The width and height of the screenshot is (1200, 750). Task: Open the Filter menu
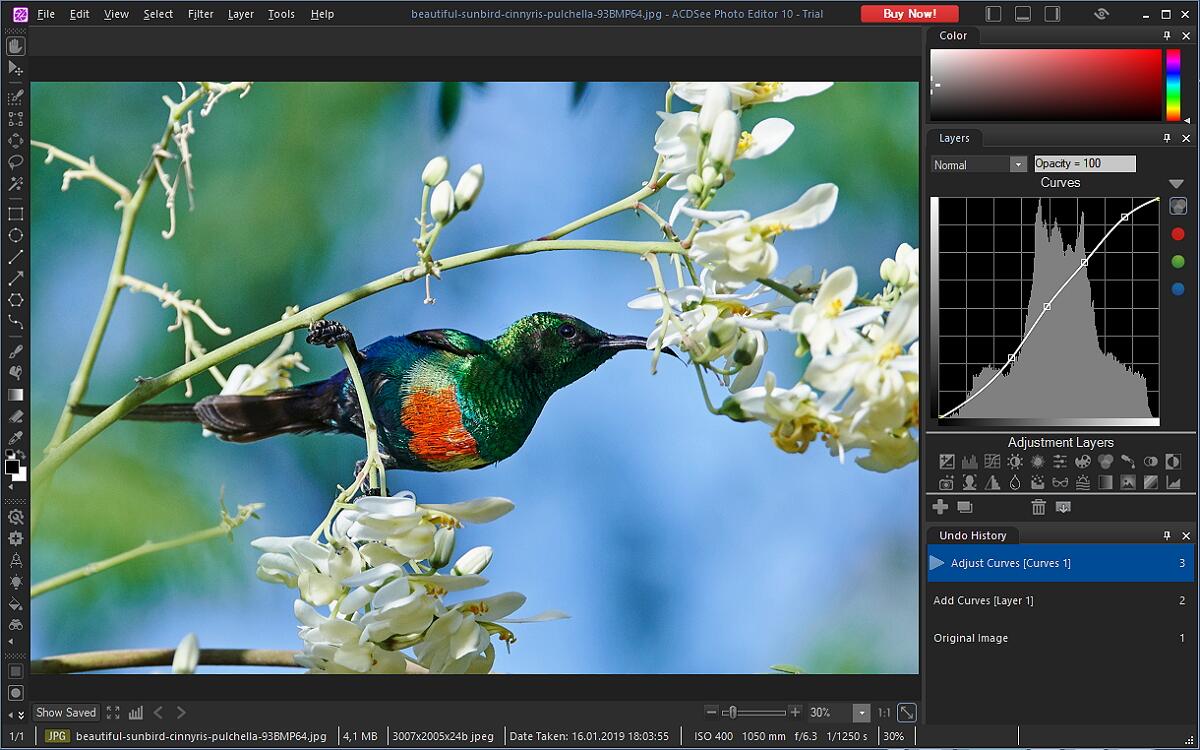click(200, 14)
